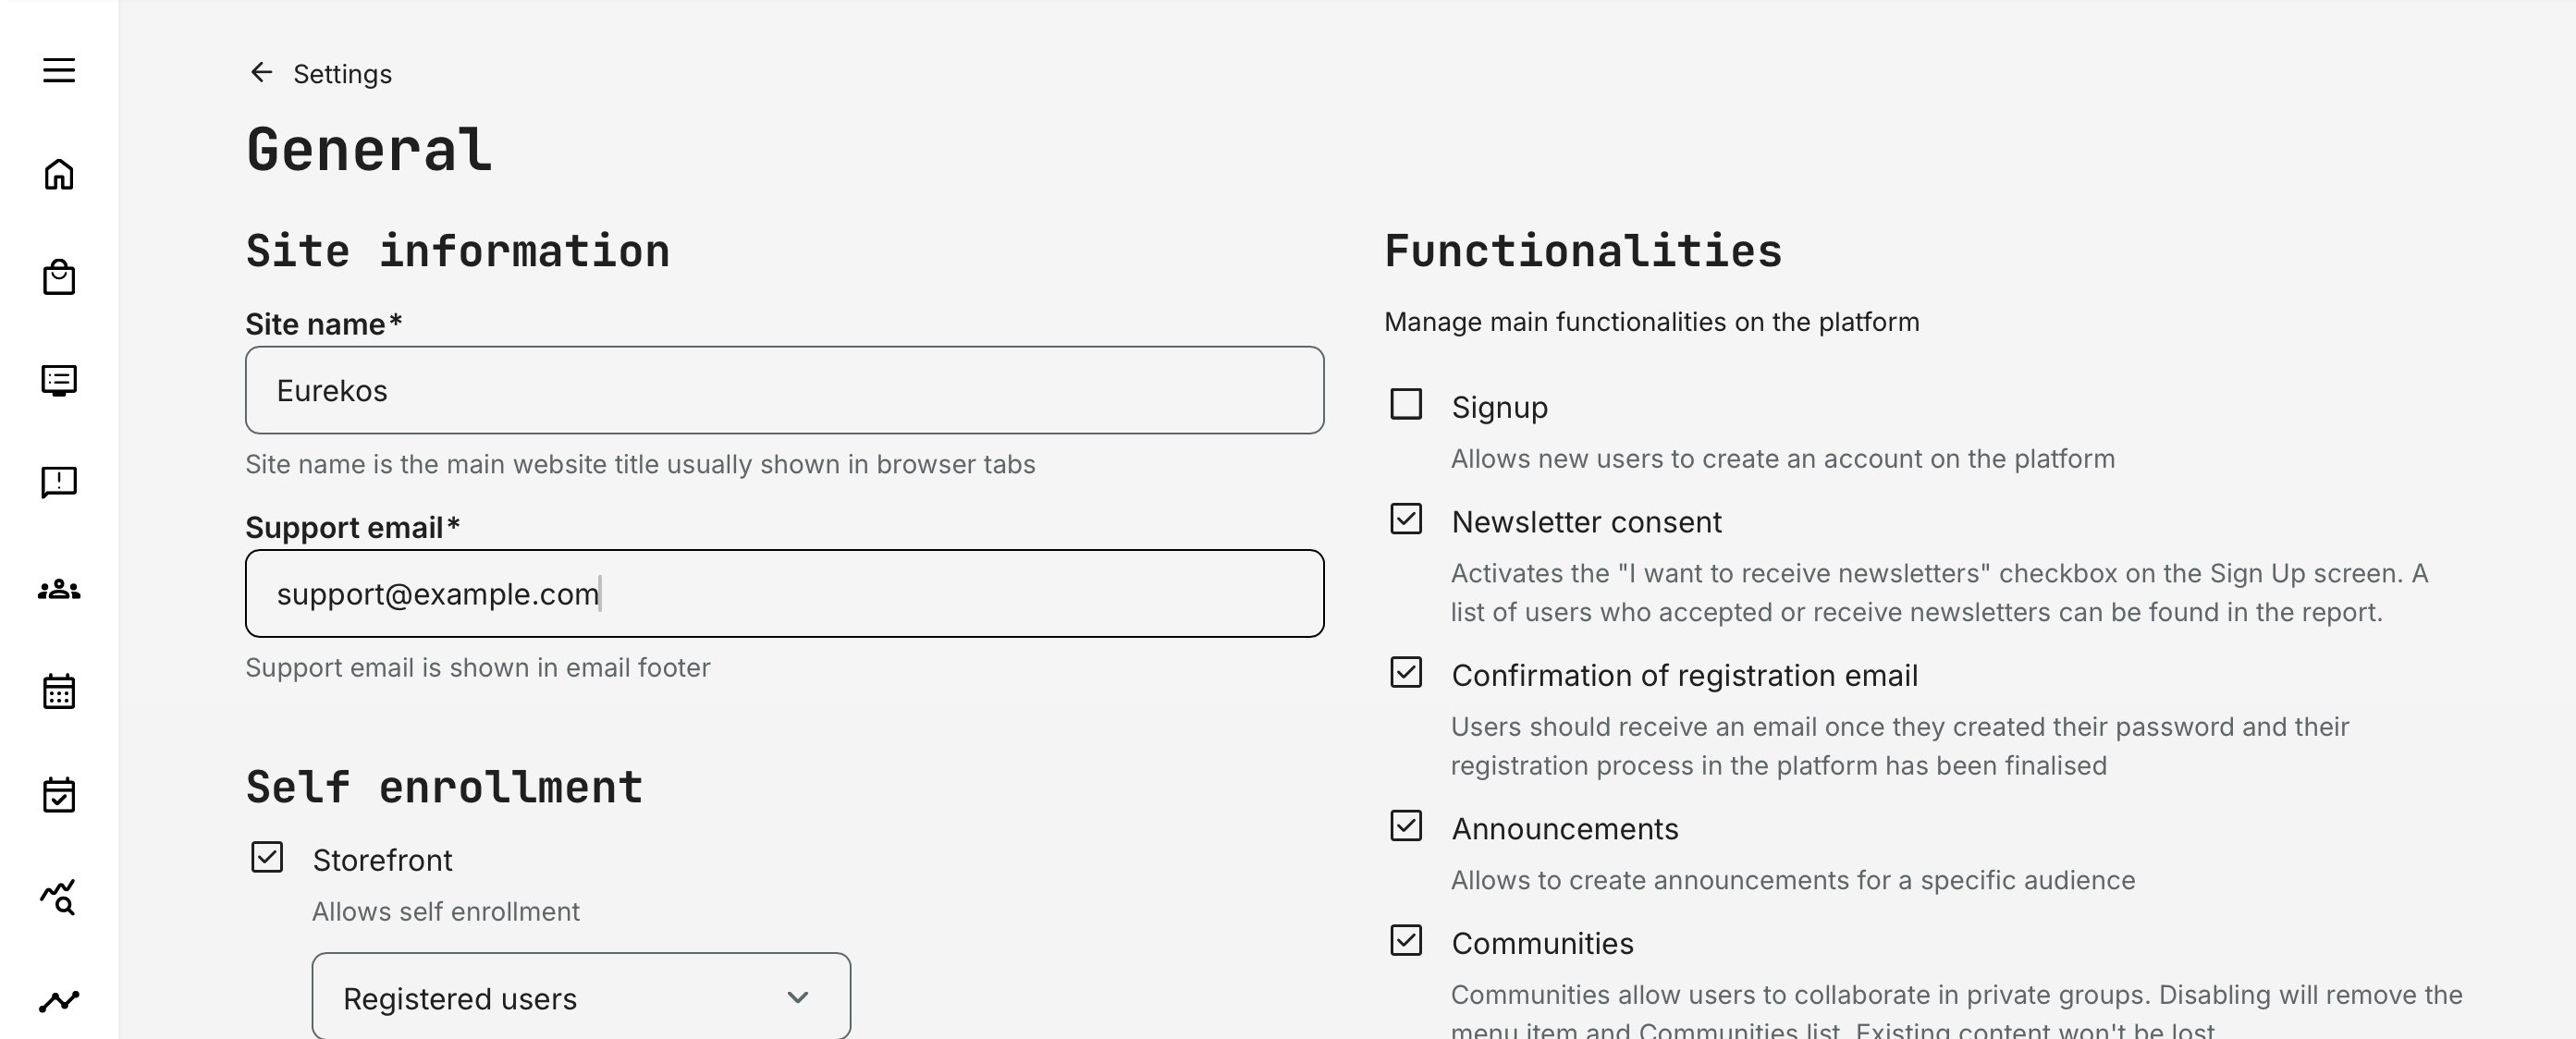Go to Home via sidebar icon
Image resolution: width=2576 pixels, height=1039 pixels.
pyautogui.click(x=59, y=174)
